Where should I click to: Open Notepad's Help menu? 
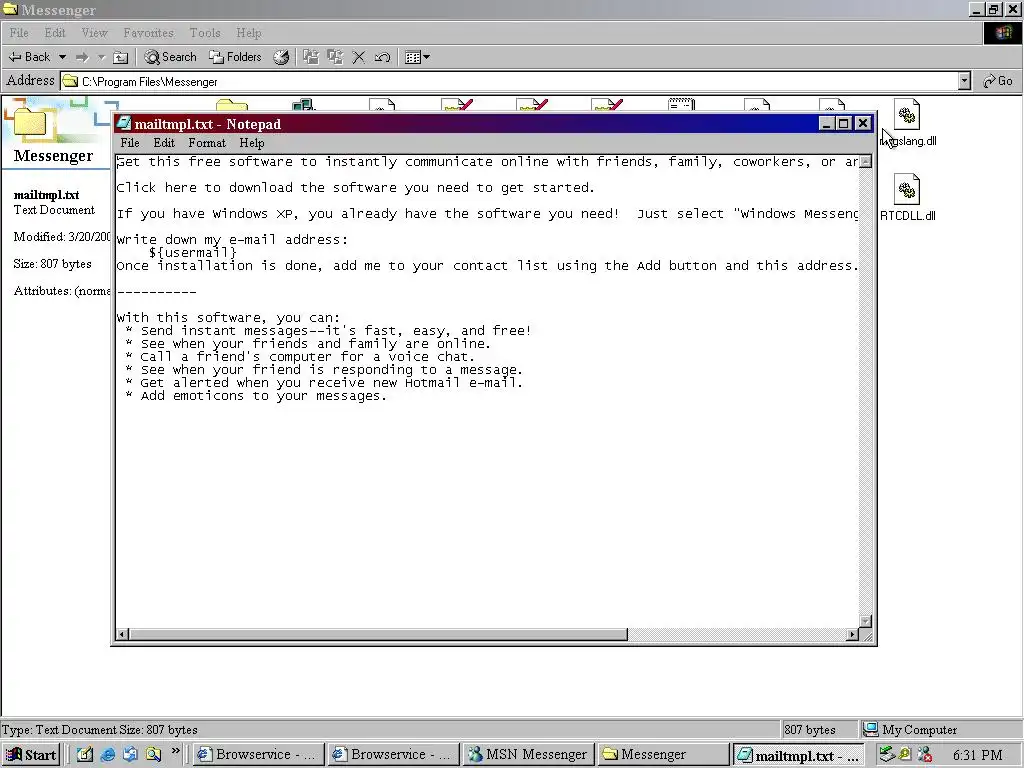[251, 143]
